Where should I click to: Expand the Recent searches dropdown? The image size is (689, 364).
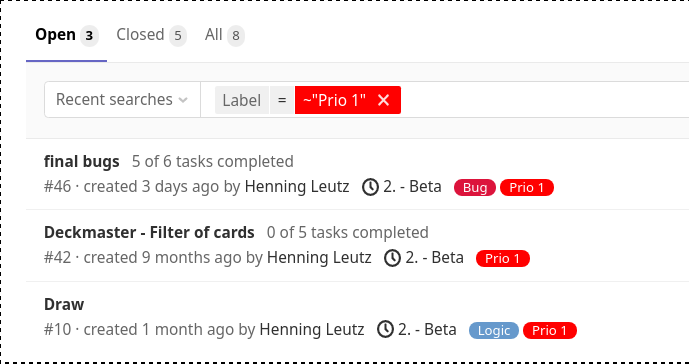[122, 100]
